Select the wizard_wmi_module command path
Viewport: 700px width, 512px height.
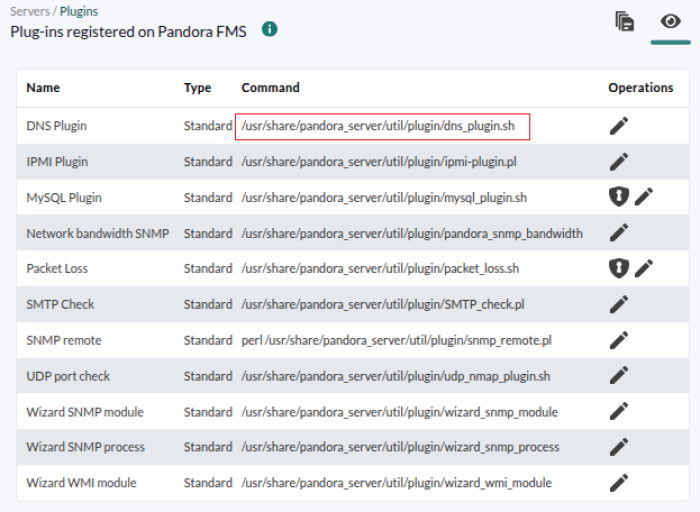(396, 483)
